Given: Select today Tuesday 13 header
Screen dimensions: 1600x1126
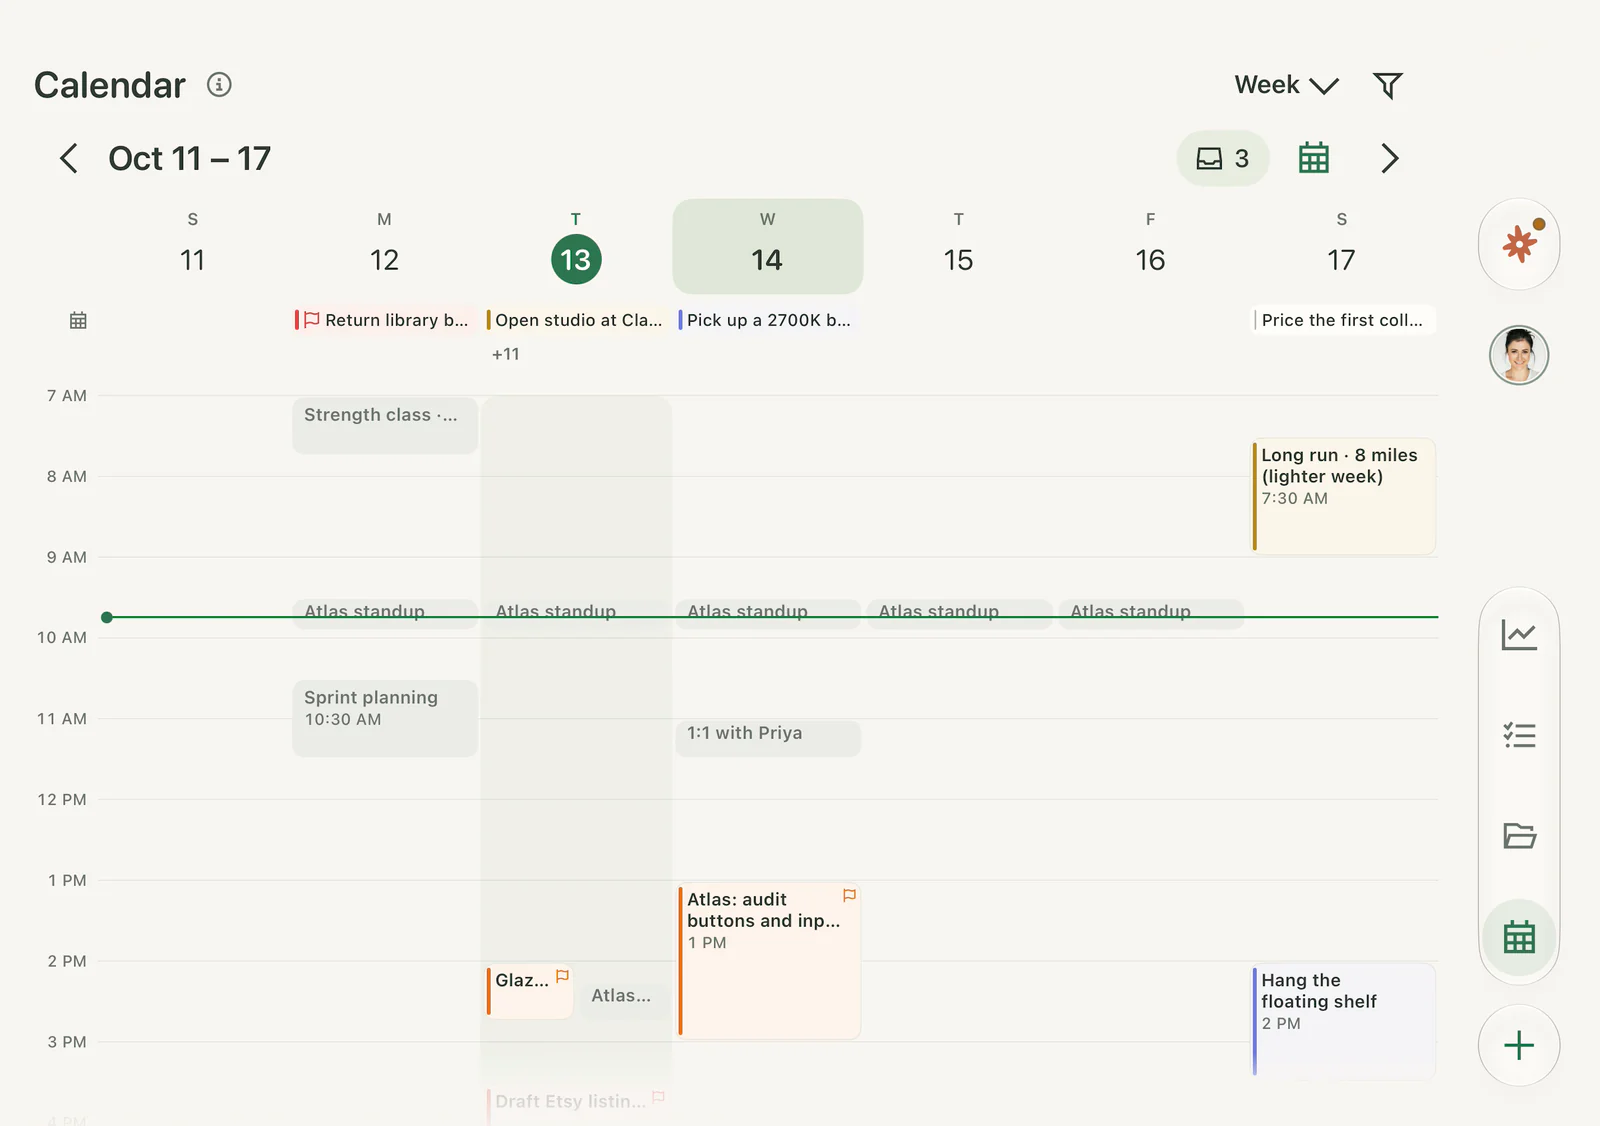Looking at the screenshot, I should [576, 246].
